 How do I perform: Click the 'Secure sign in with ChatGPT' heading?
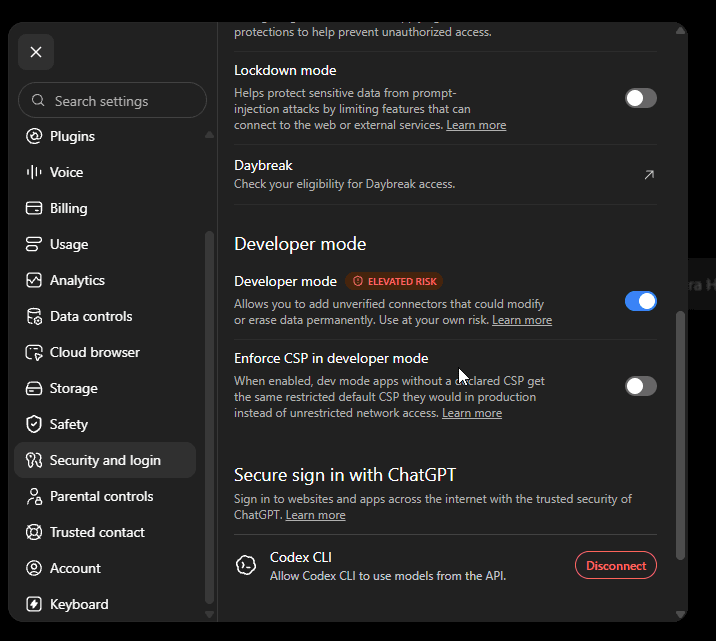pos(345,475)
